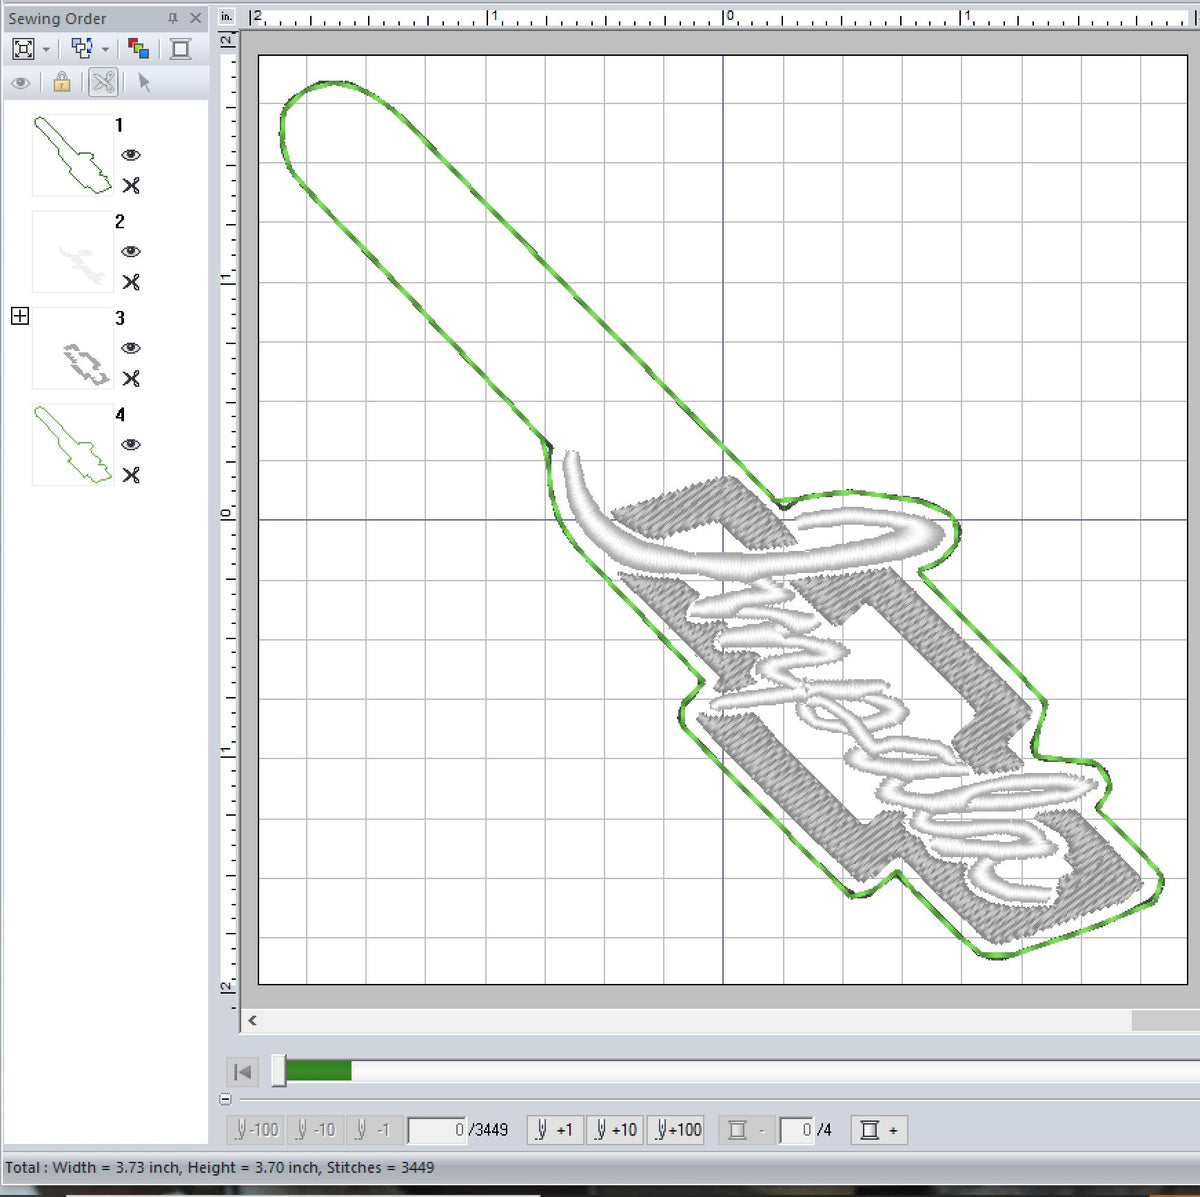Toggle the eye icon for step 4
1200x1197 pixels.
click(133, 445)
